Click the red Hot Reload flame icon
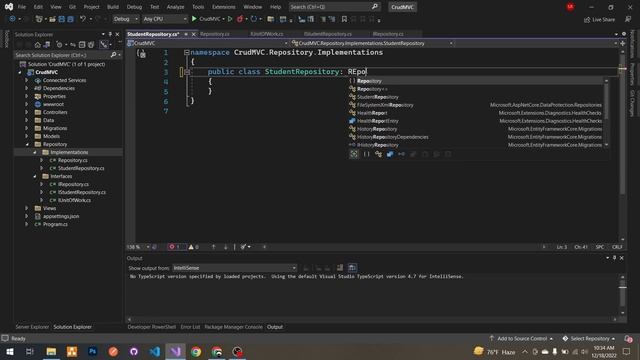 [240, 19]
